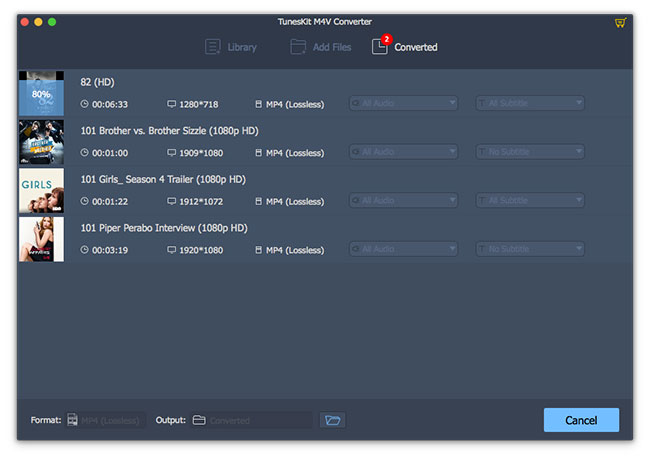Image resolution: width=650 pixels, height=460 pixels.
Task: Expand No Subtitle dropdown for Brother vs. Brother
Action: [x=530, y=152]
